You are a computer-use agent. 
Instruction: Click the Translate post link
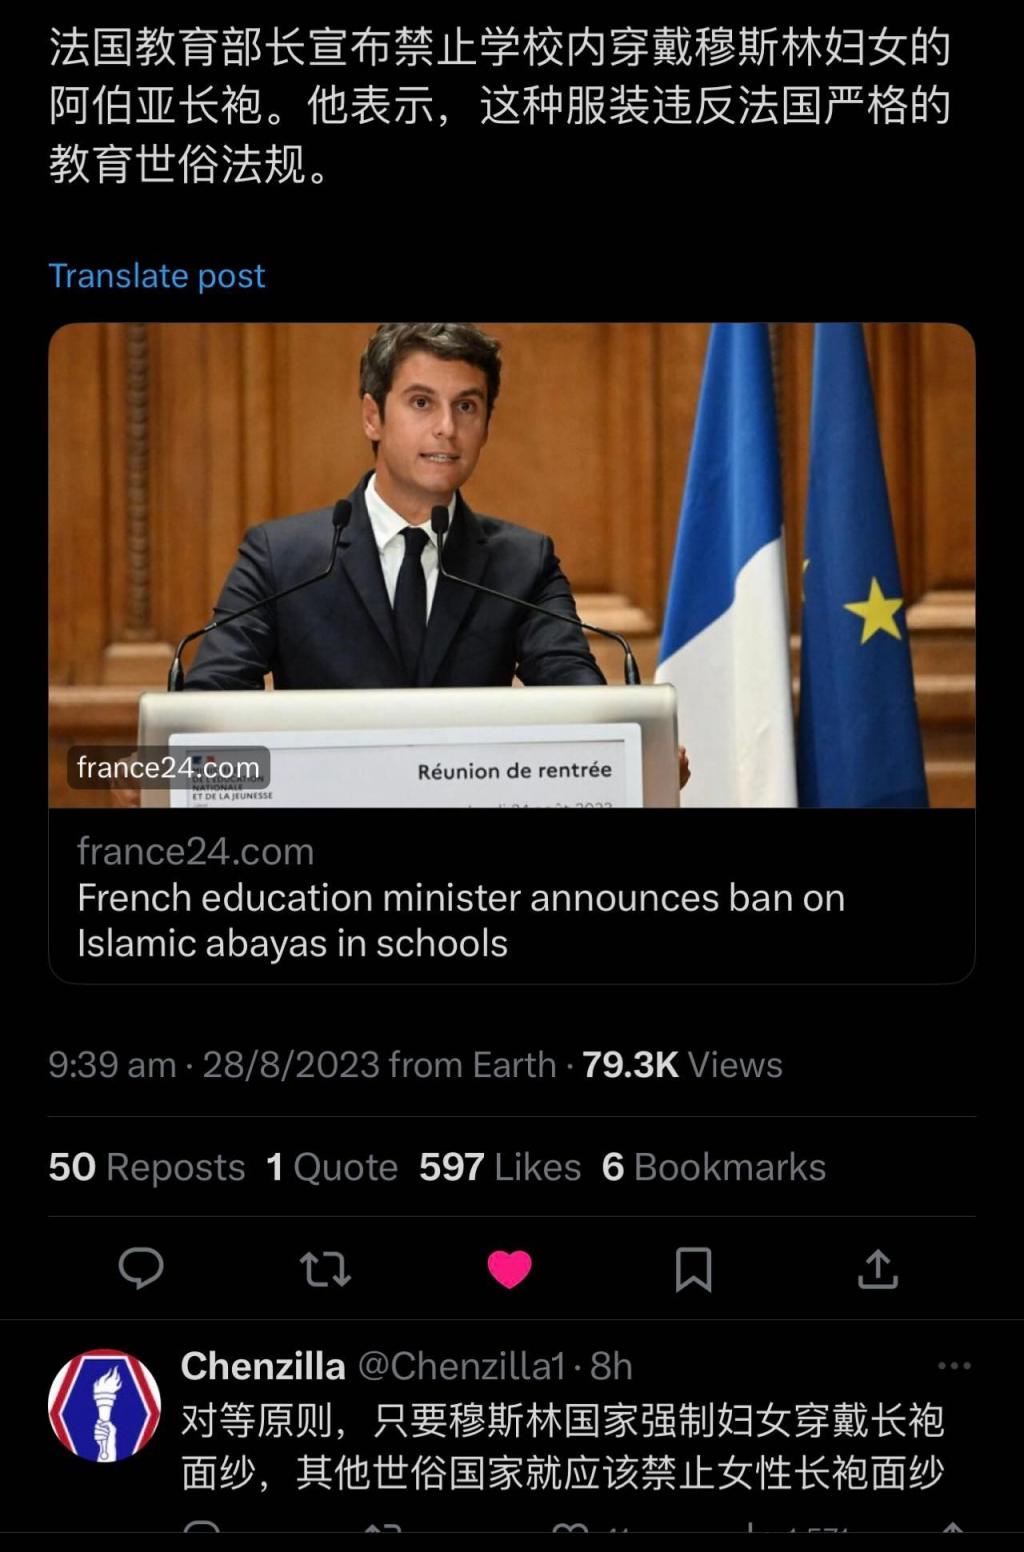pos(157,276)
